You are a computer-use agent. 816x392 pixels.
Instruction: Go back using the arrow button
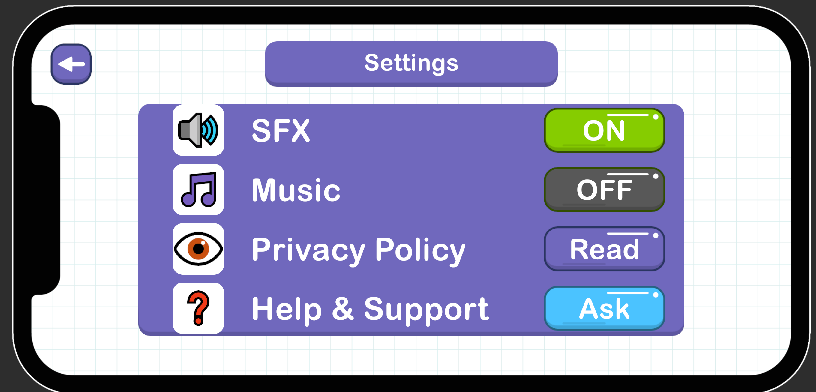coord(71,64)
